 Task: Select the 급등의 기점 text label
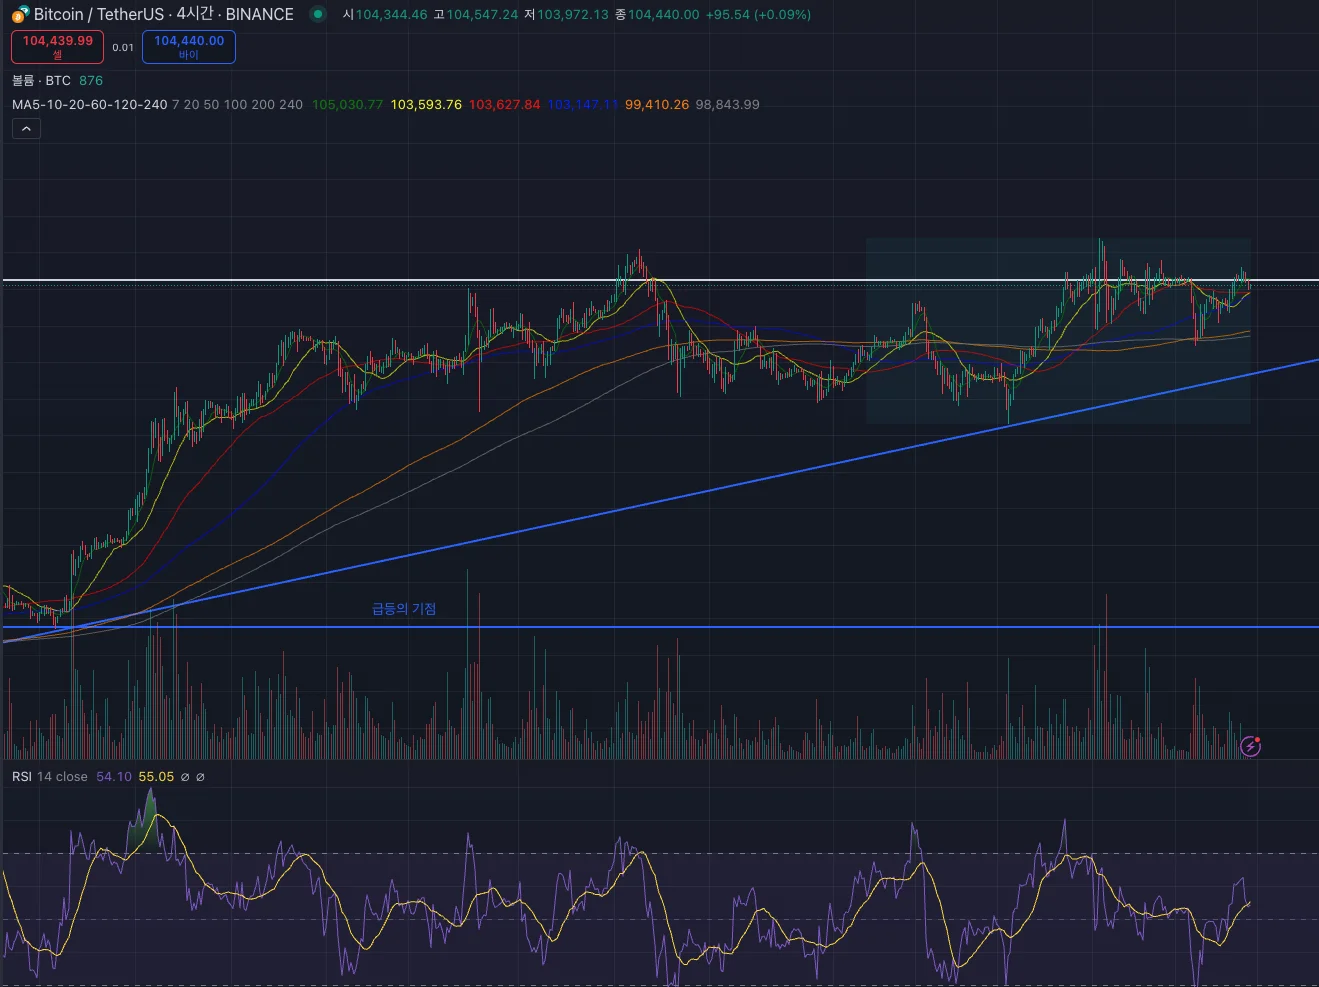point(404,608)
